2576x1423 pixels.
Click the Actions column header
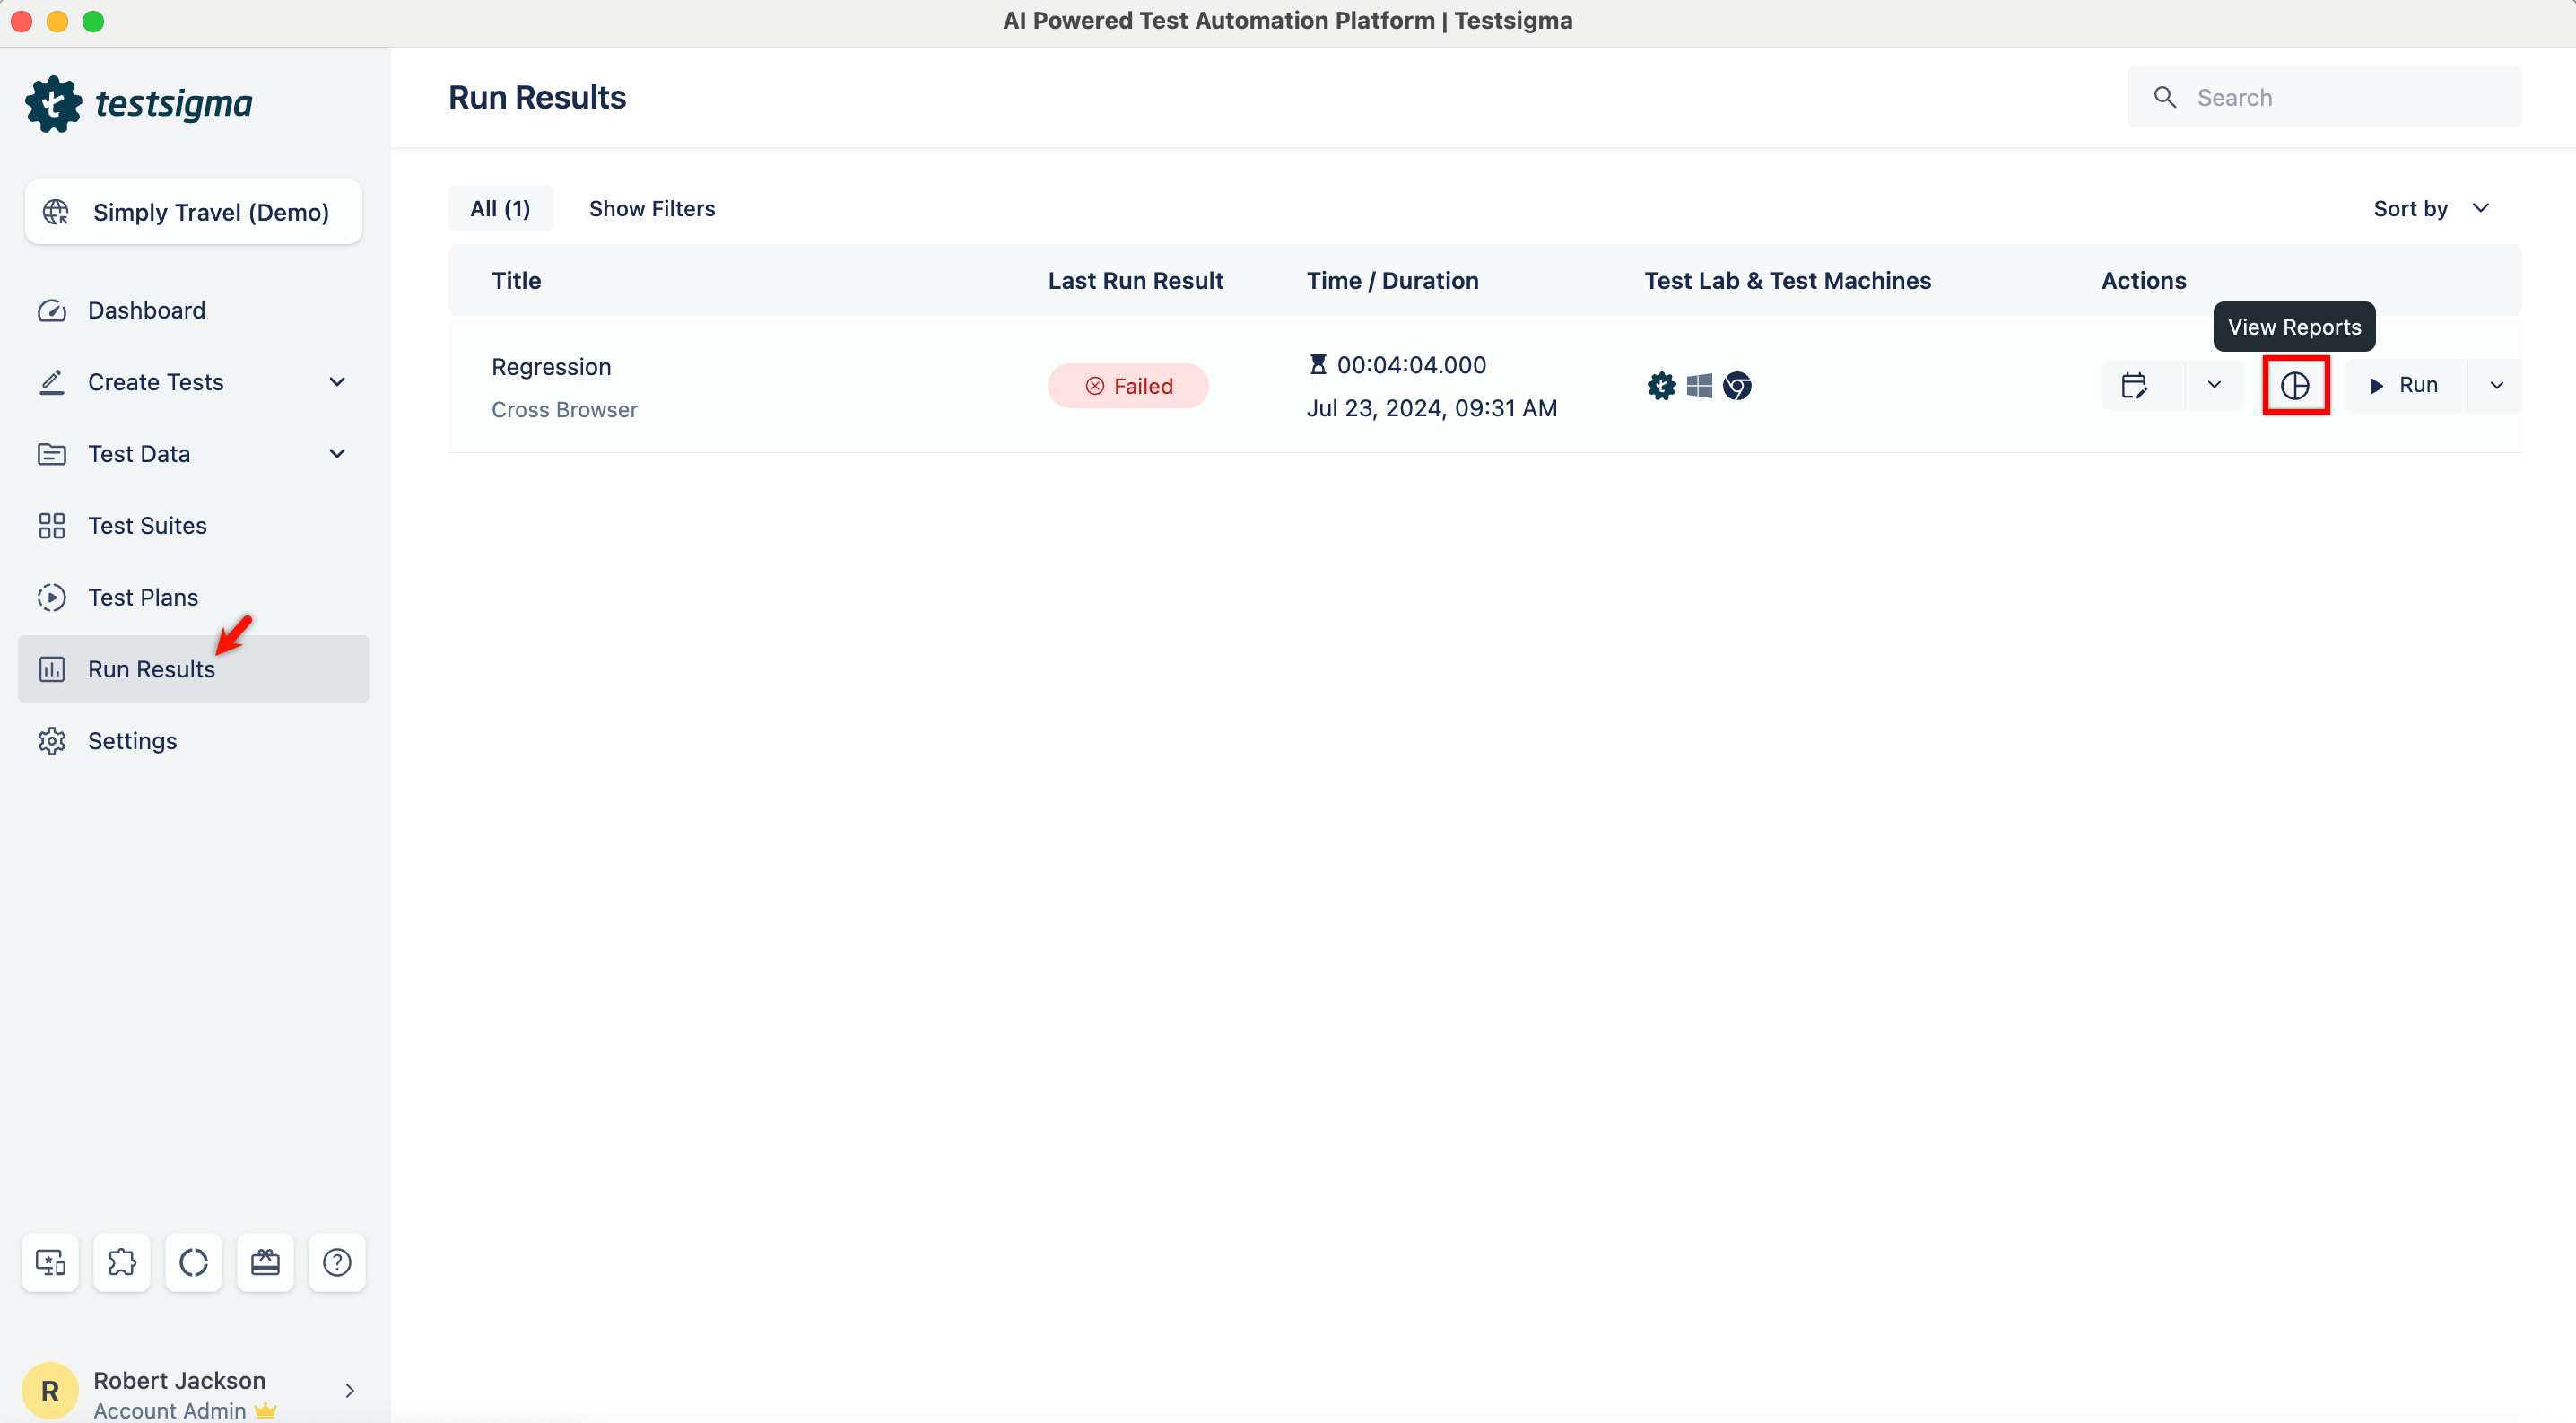pyautogui.click(x=2143, y=281)
